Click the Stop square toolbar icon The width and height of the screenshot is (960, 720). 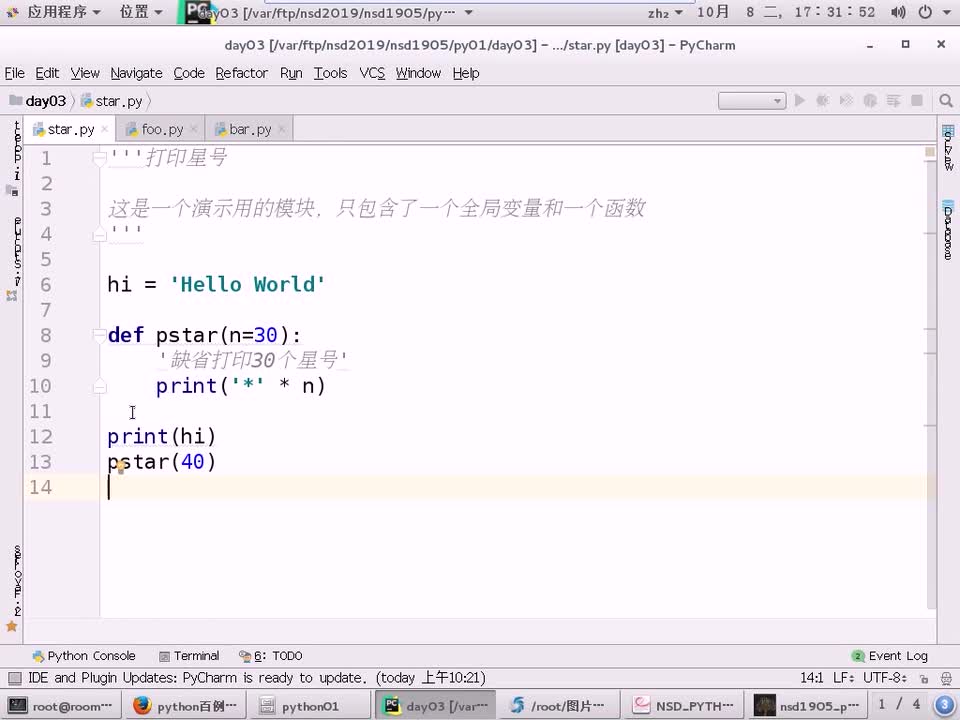917,100
